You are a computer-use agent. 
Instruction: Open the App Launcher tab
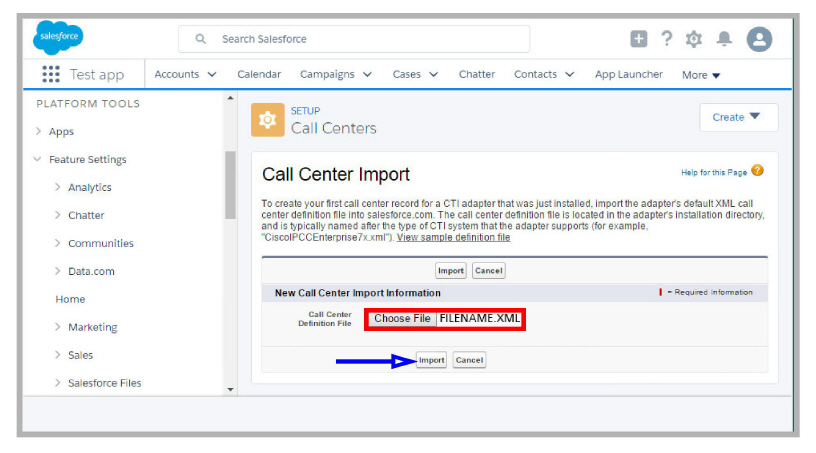(x=629, y=74)
